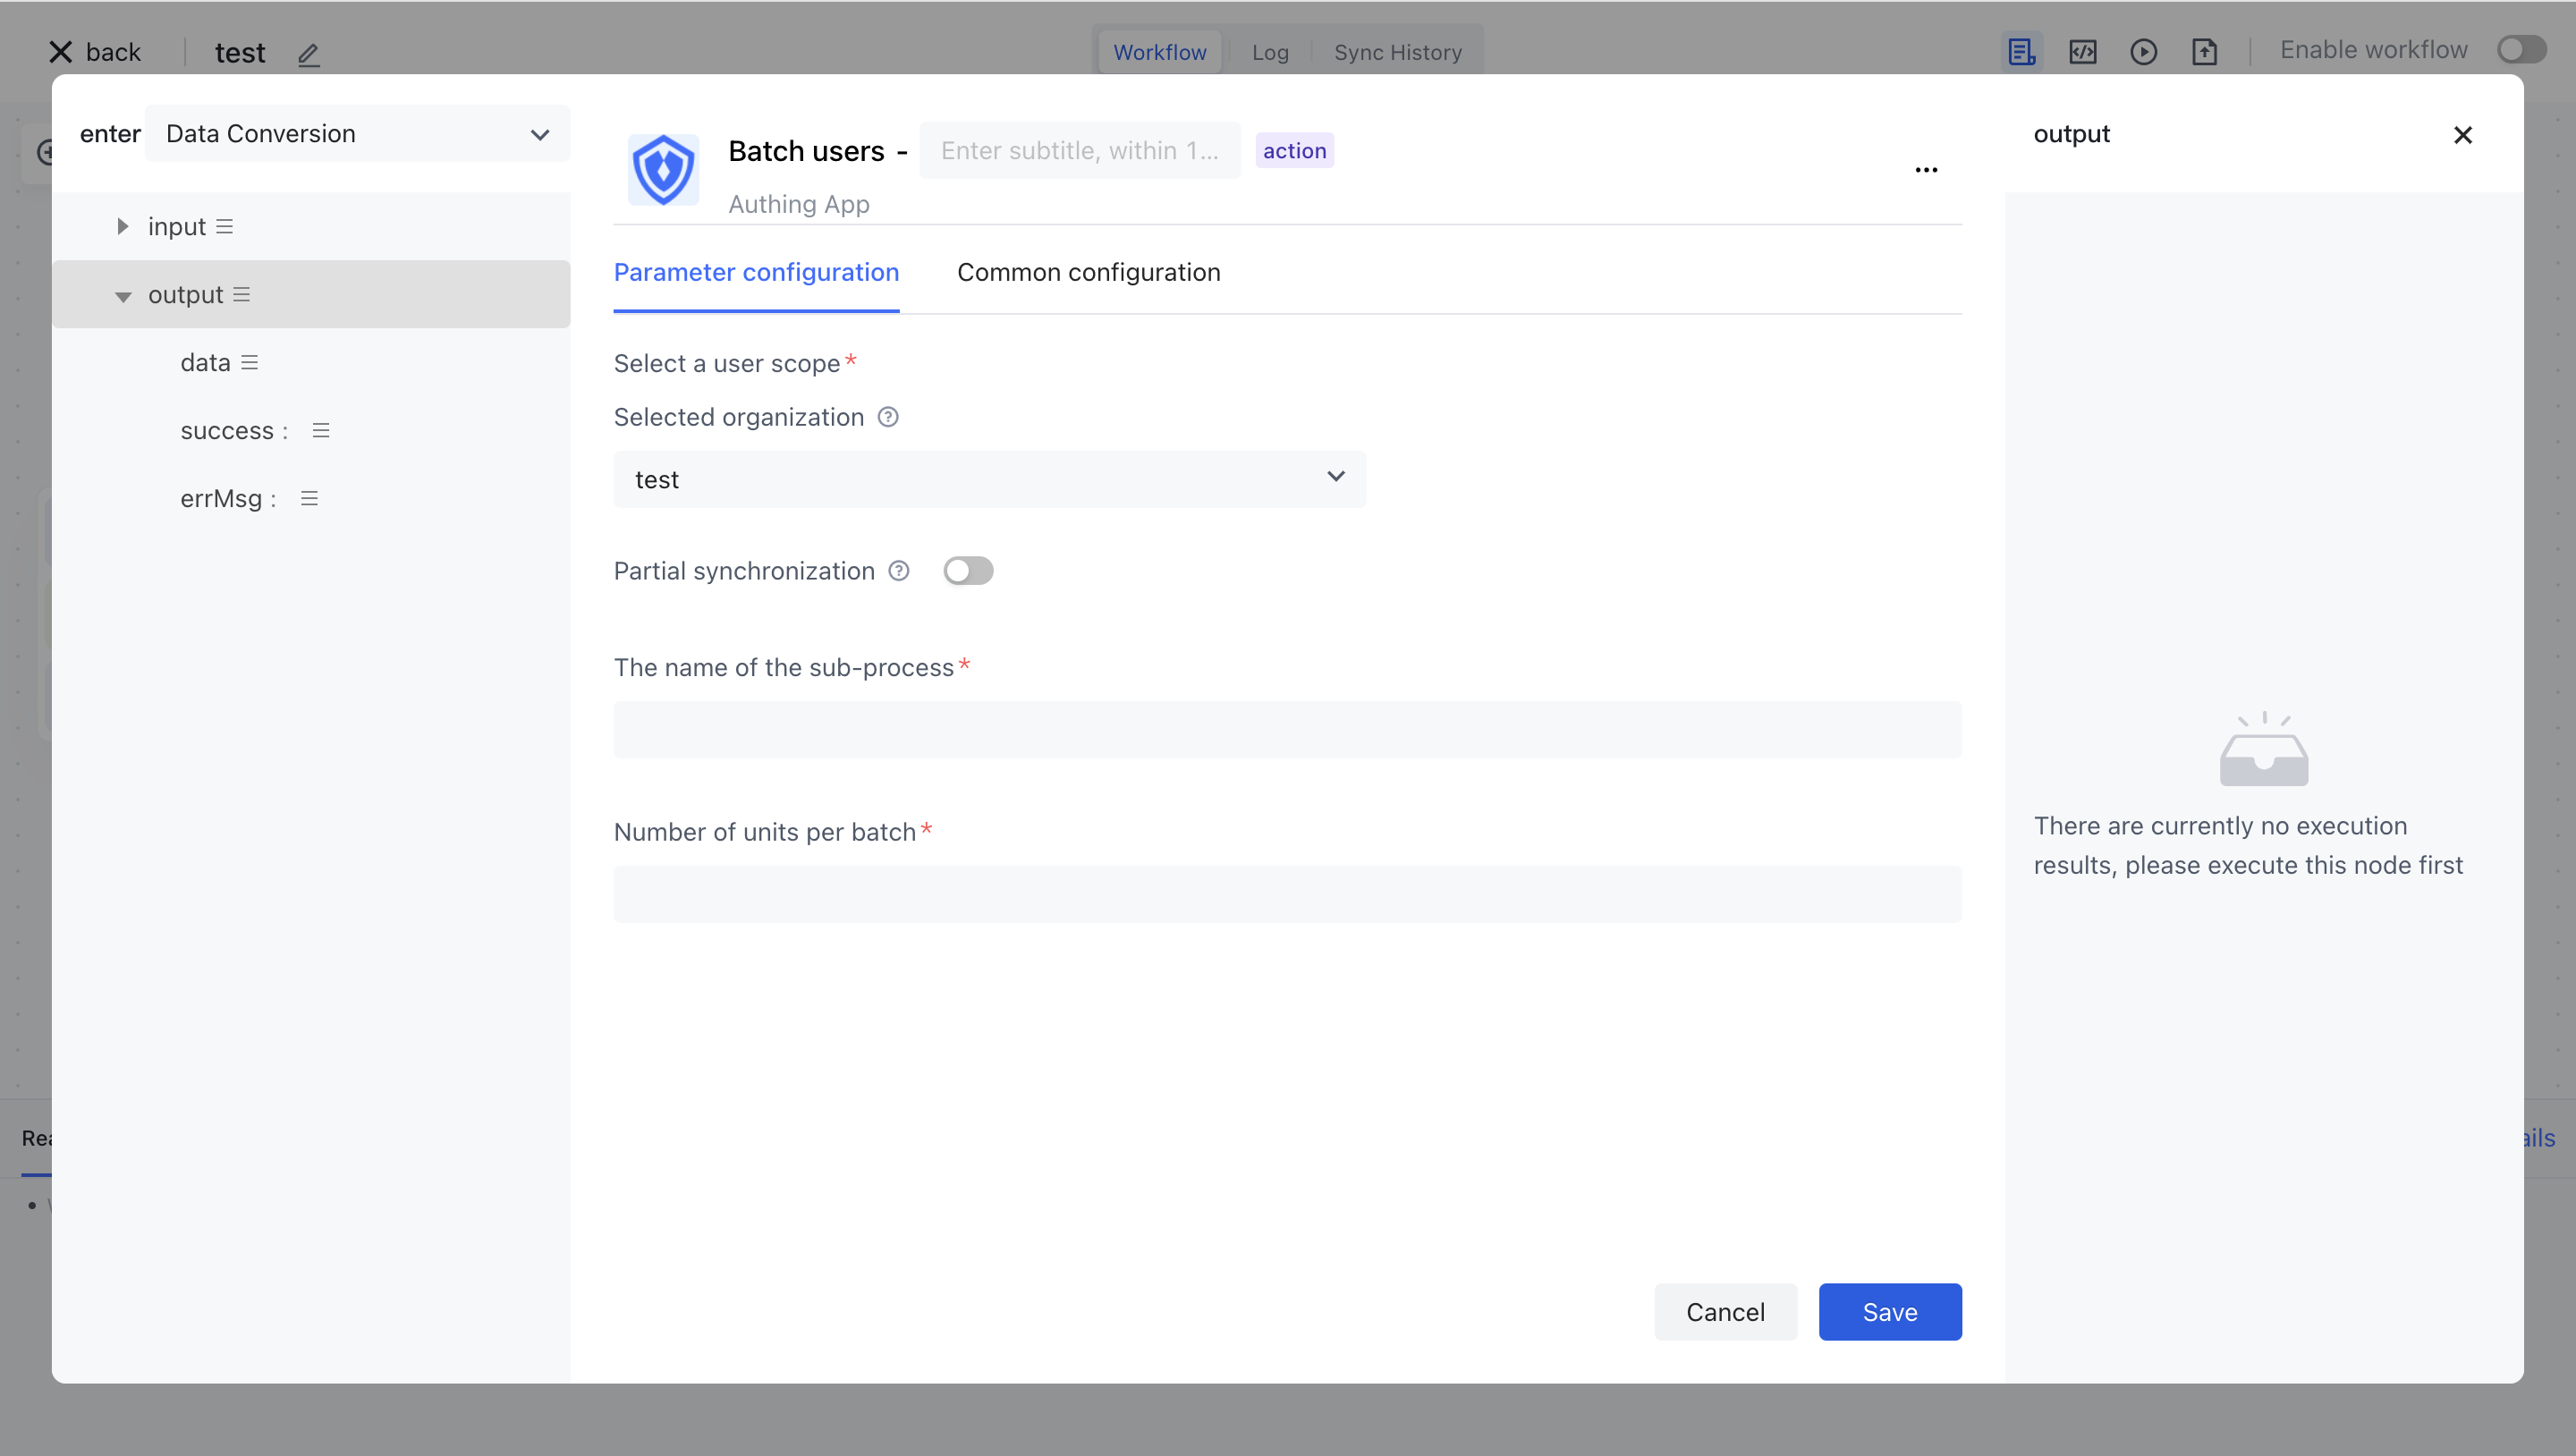Open the Data Conversion dropdown
2576x1456 pixels.
[x=357, y=134]
